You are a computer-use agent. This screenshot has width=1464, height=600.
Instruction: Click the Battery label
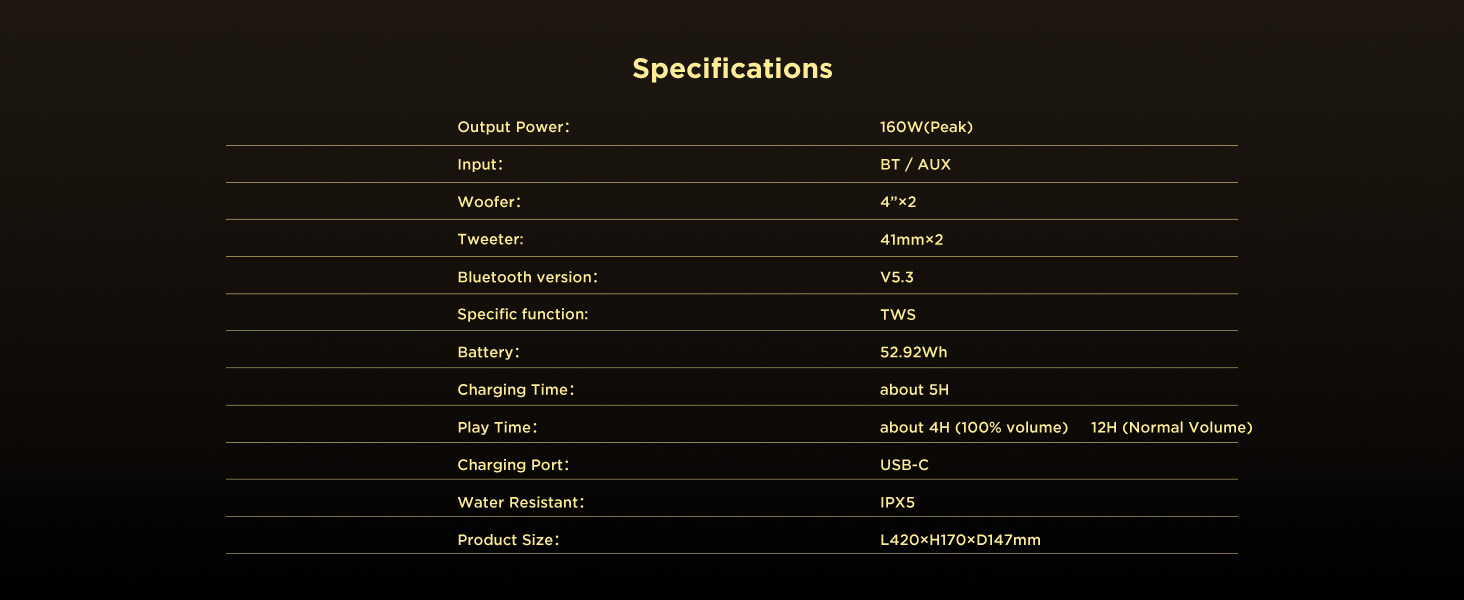click(488, 352)
